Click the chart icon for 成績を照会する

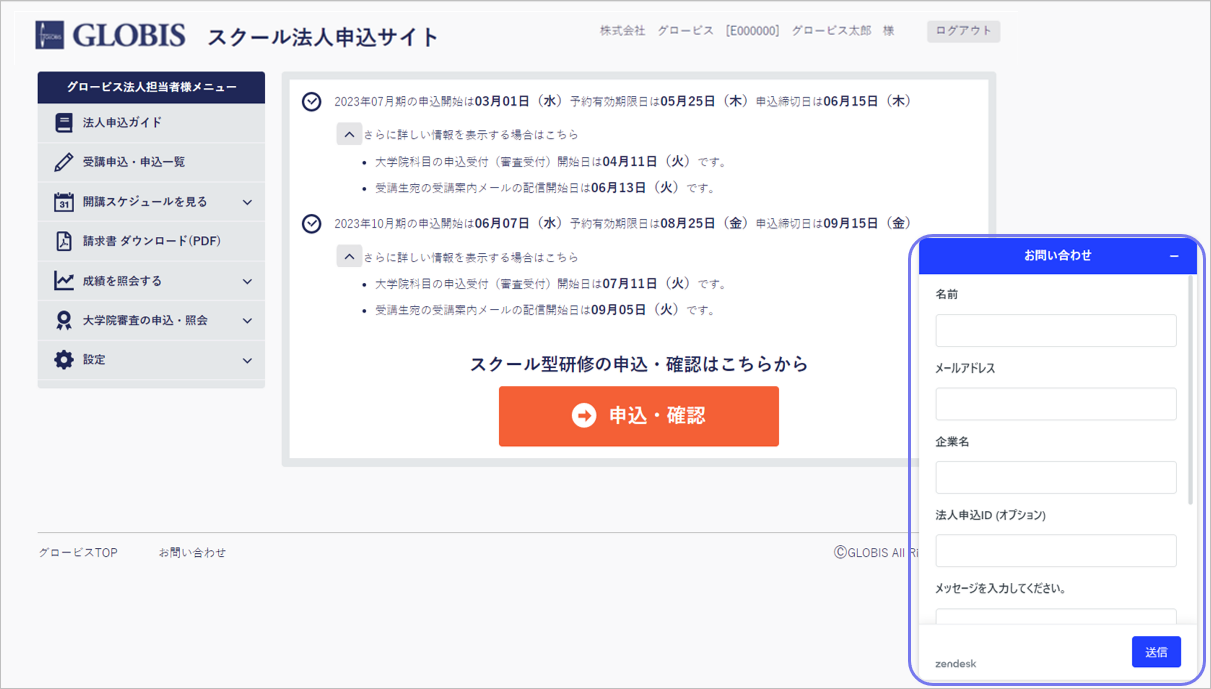pyautogui.click(x=64, y=281)
